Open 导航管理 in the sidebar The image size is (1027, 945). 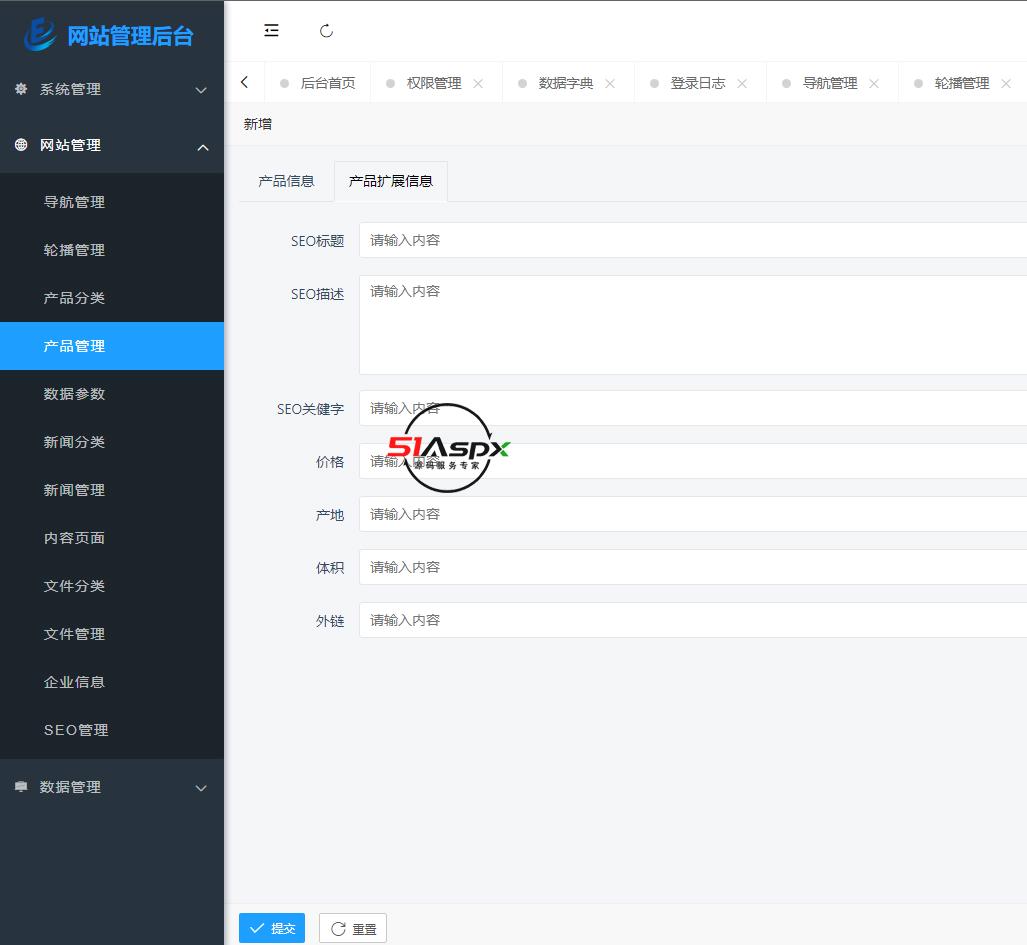point(112,202)
